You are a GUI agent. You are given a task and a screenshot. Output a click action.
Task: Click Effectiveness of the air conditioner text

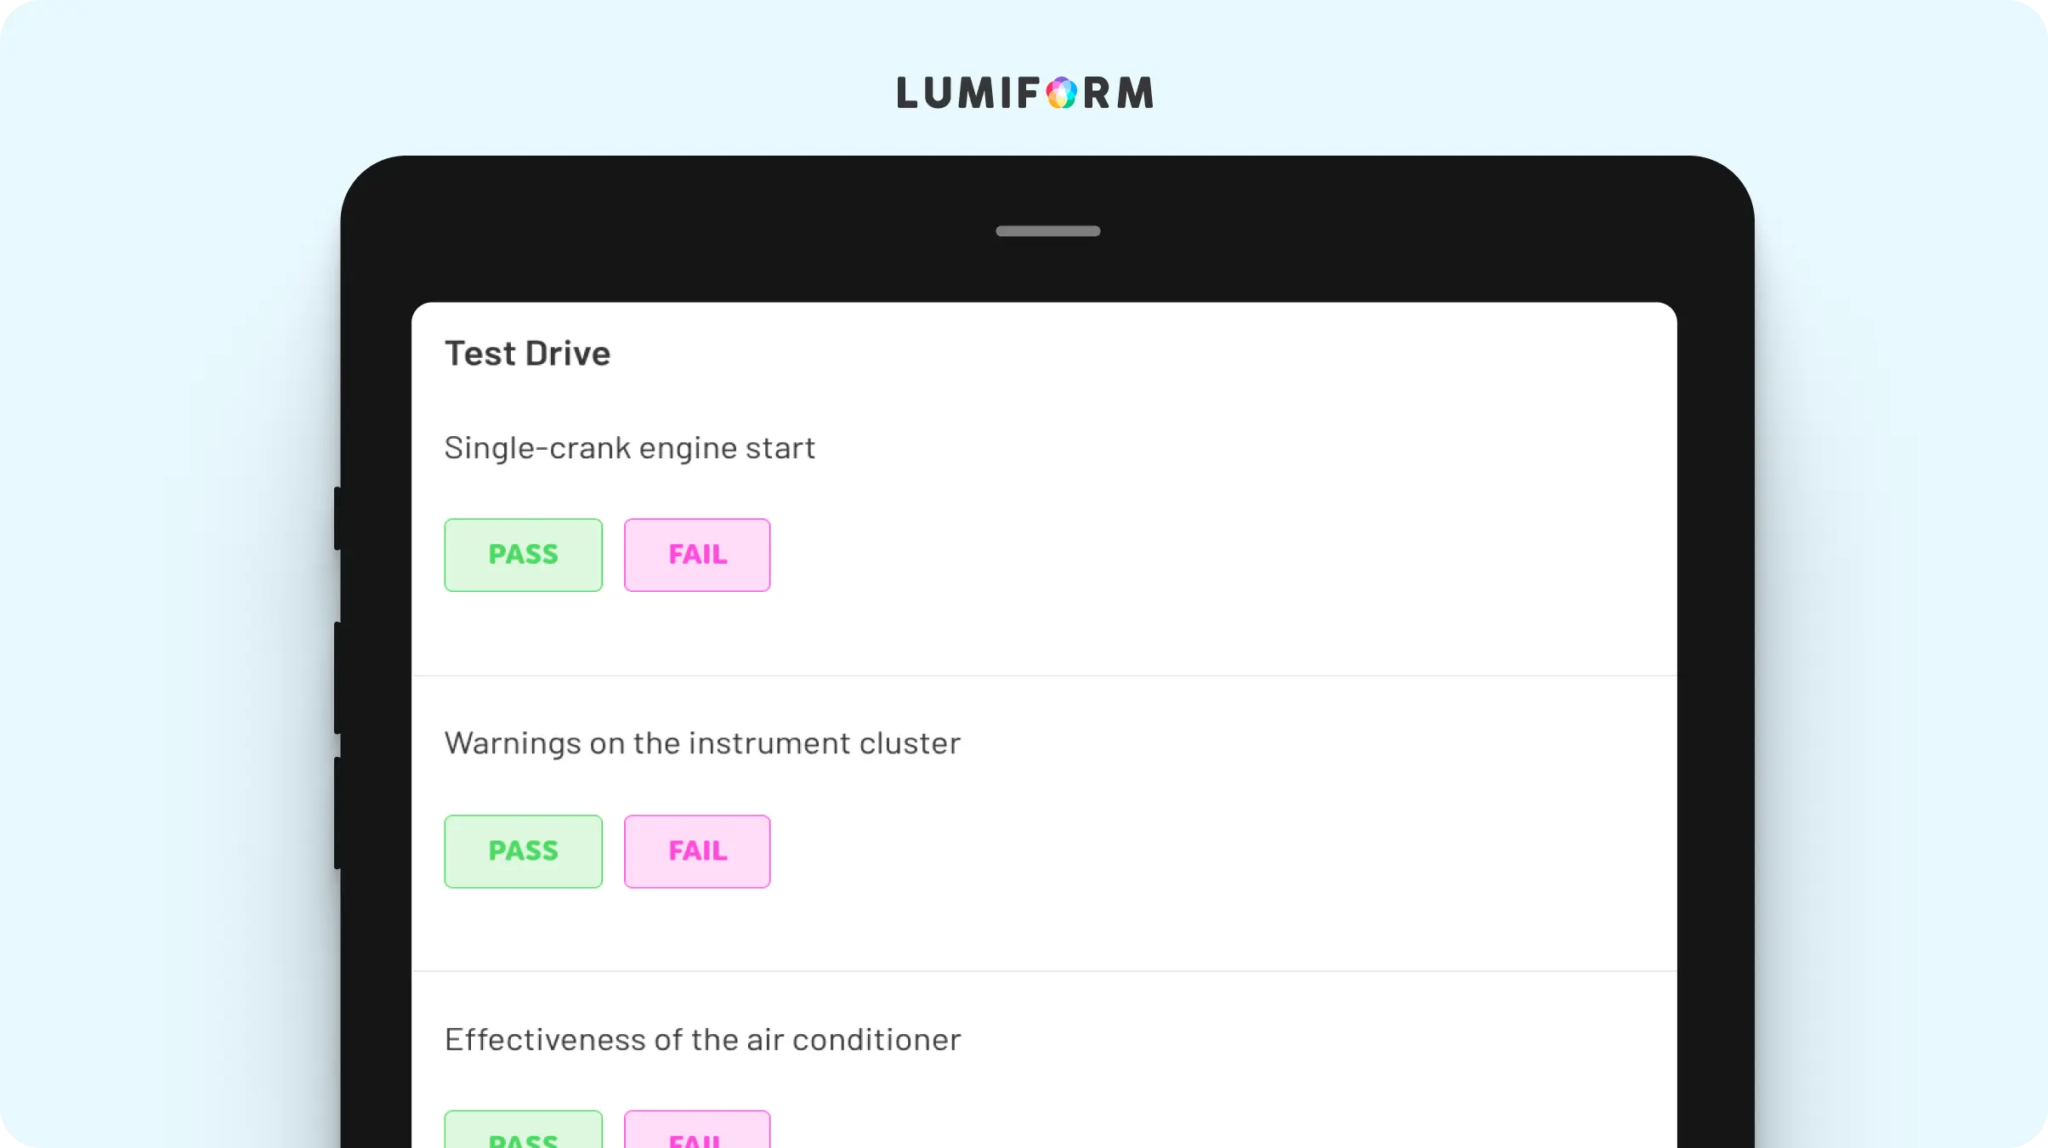(x=702, y=1040)
